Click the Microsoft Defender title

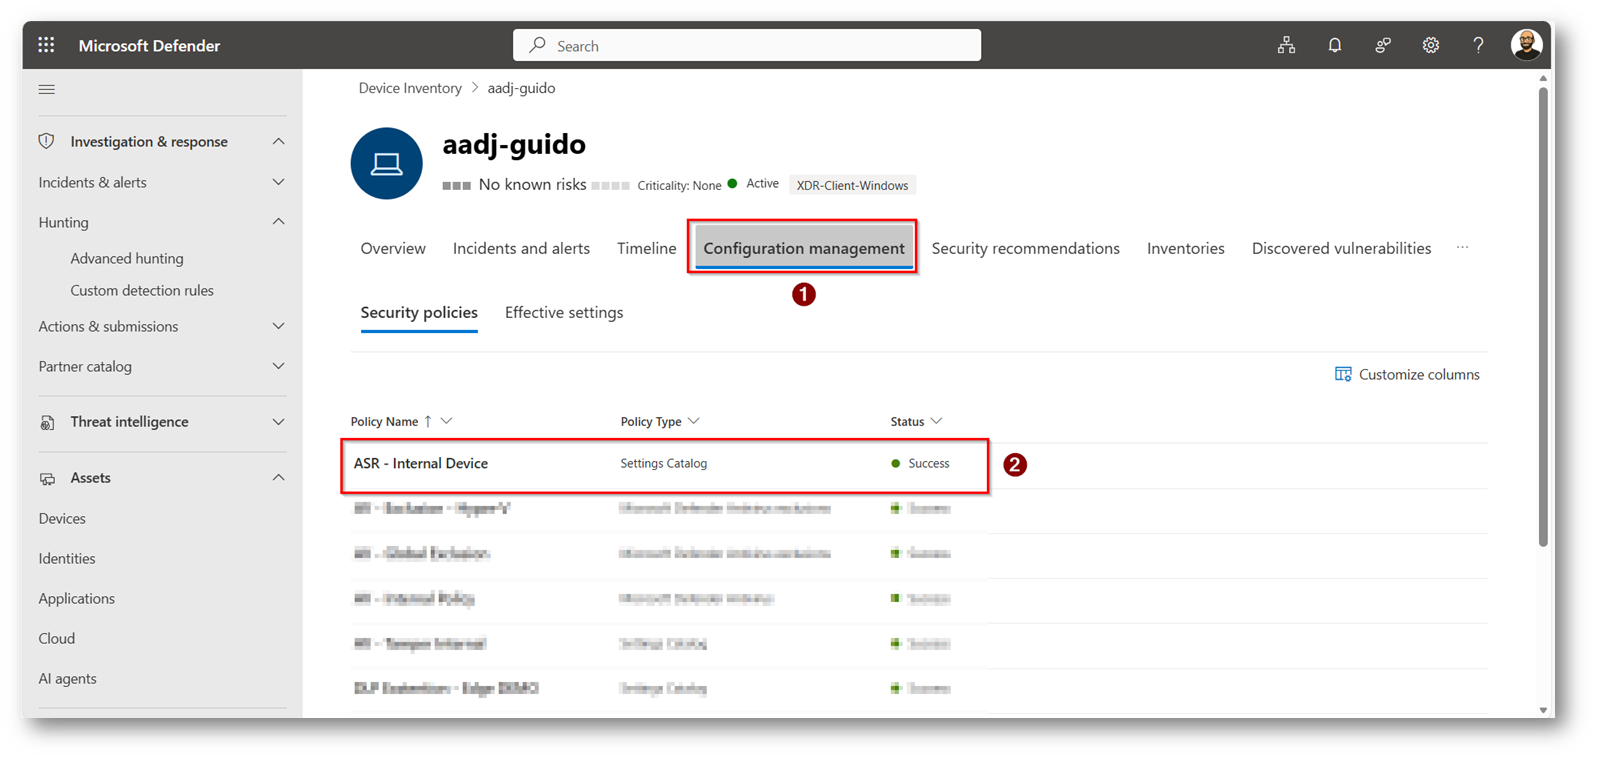[x=149, y=45]
